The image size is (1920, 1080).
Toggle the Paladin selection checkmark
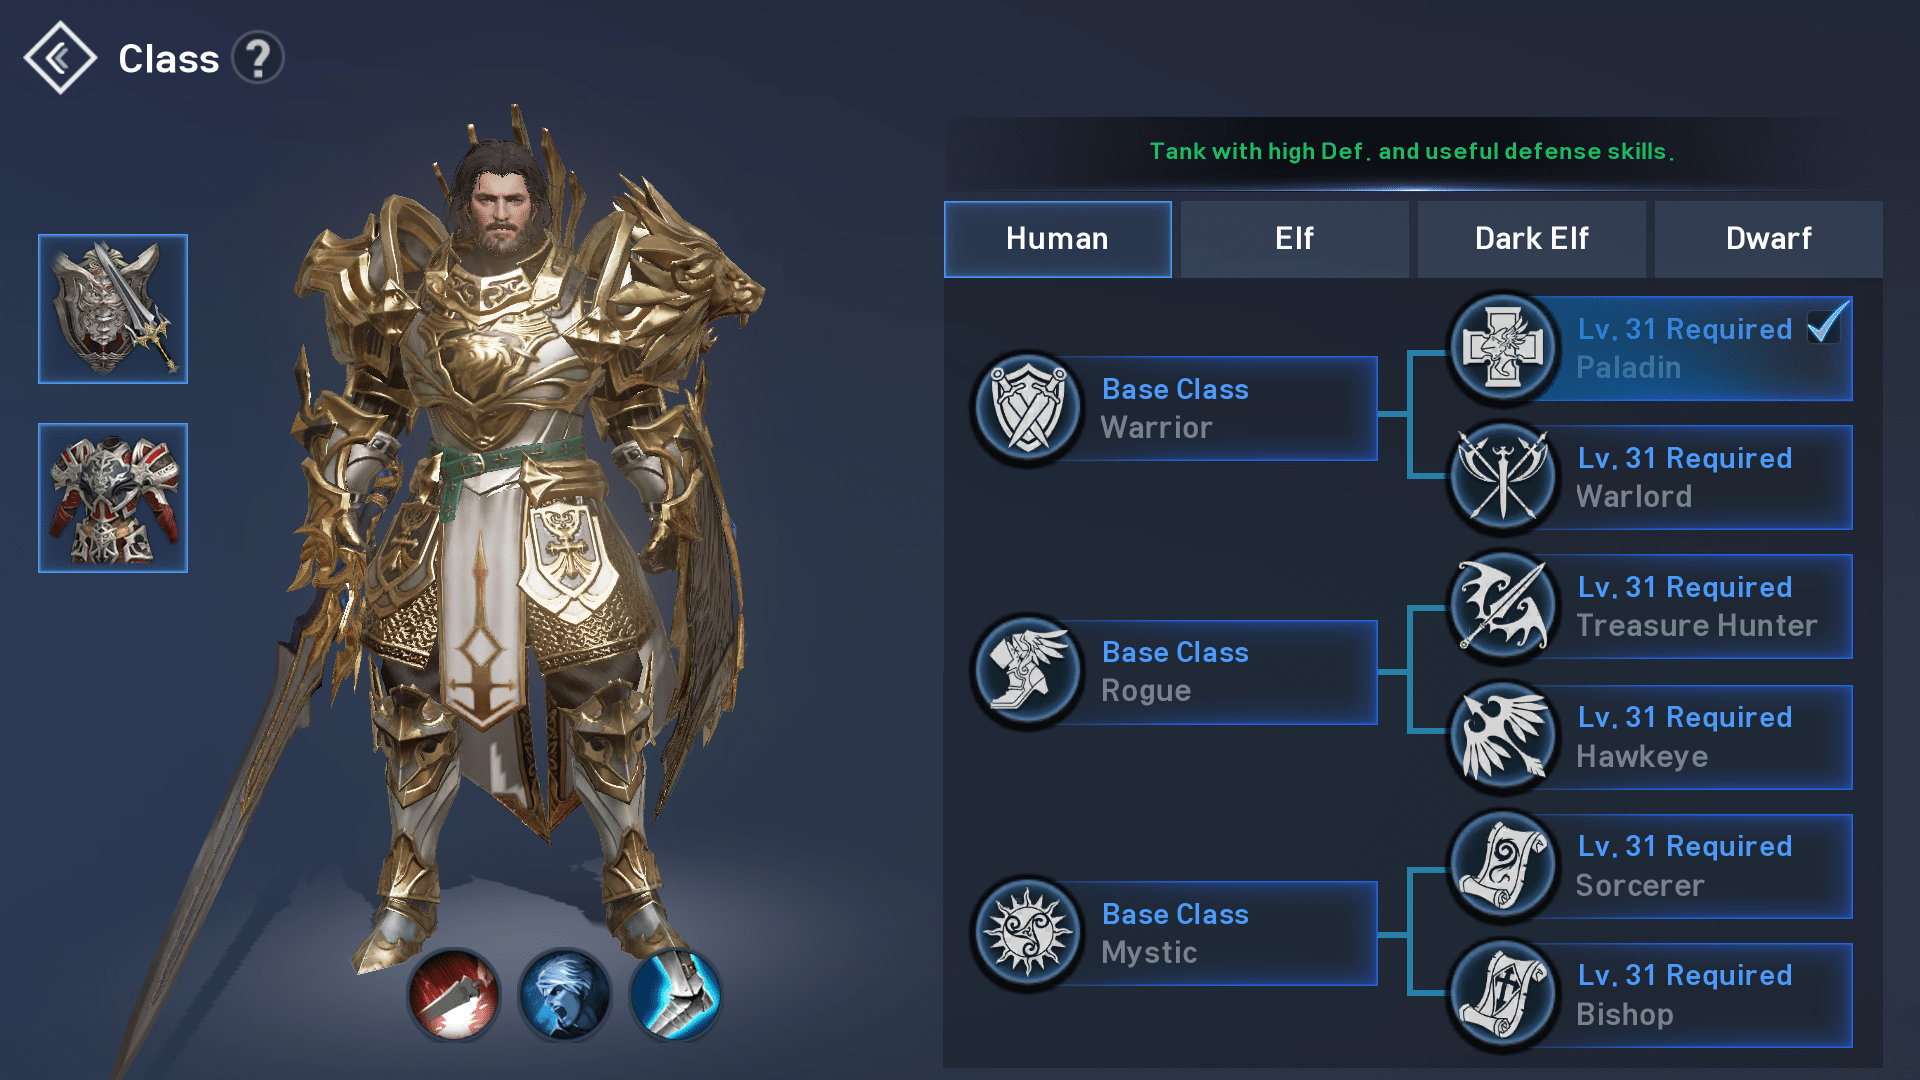click(1826, 324)
